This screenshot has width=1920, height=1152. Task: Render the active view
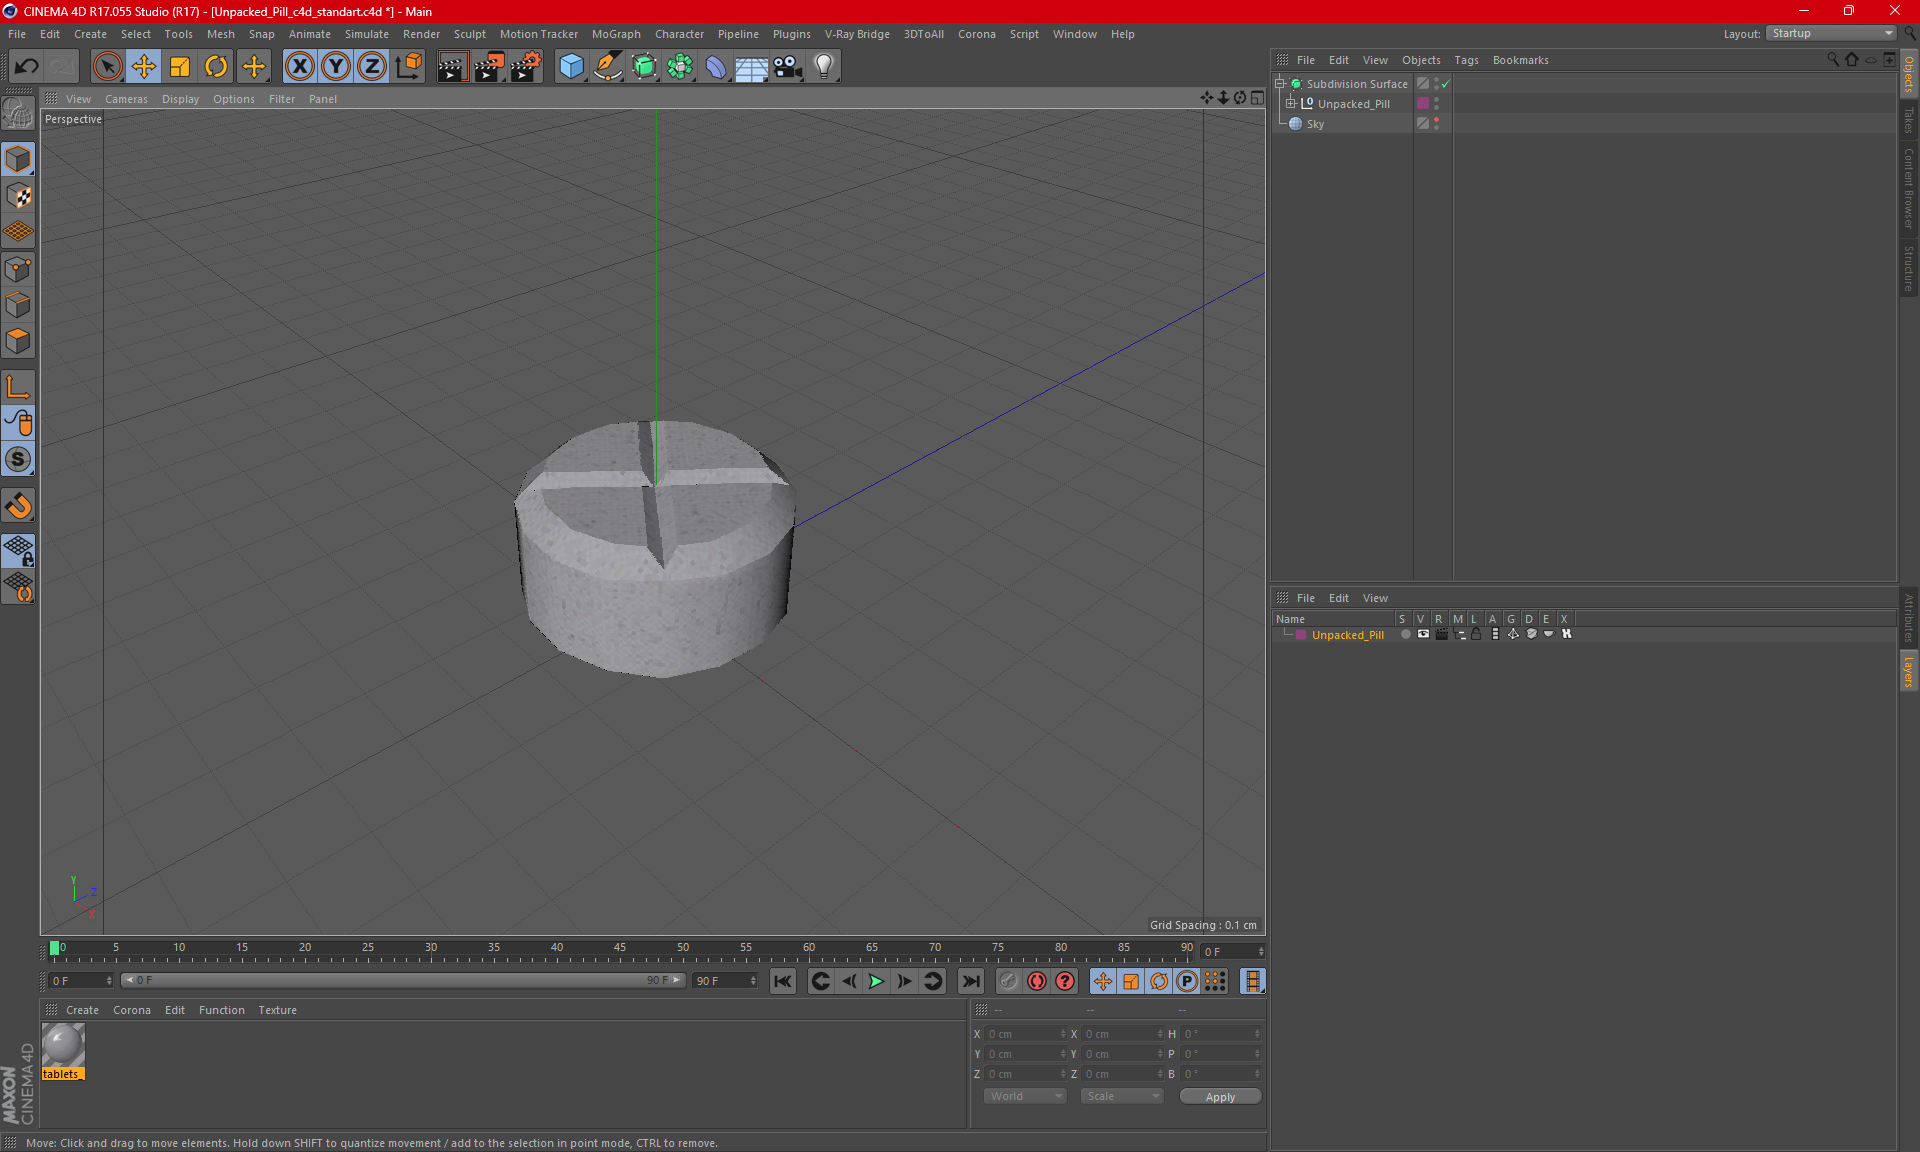point(452,66)
